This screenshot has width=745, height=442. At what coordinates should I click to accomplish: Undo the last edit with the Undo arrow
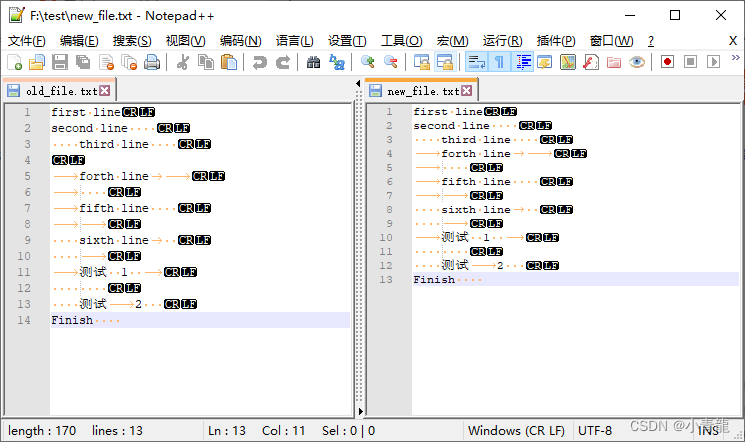point(259,62)
